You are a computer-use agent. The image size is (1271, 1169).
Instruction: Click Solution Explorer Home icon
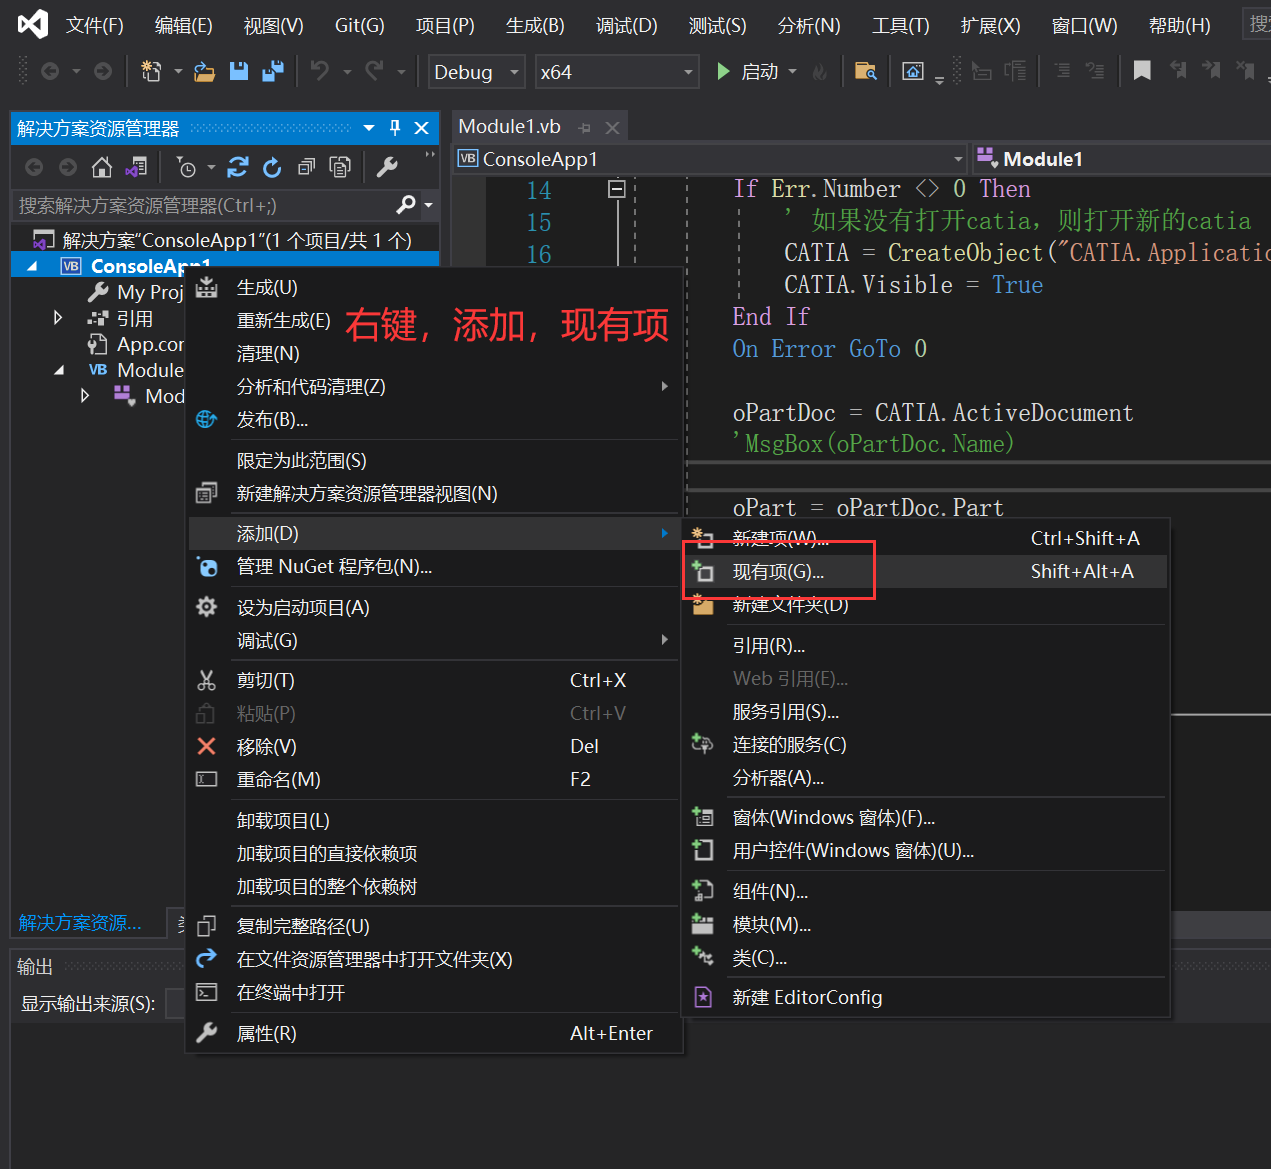(x=101, y=167)
